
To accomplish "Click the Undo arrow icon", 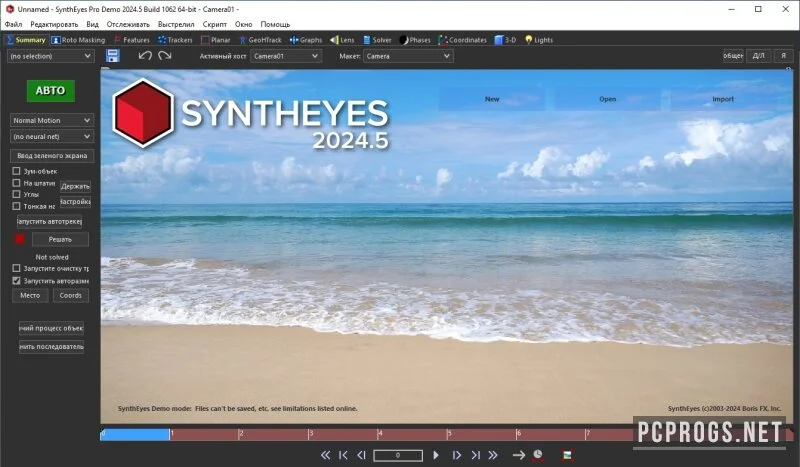I will coord(145,56).
